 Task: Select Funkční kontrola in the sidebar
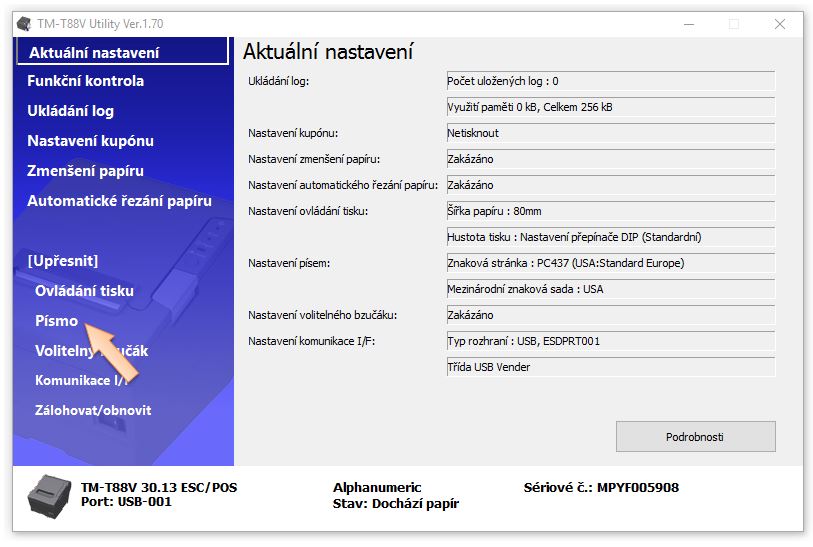tap(86, 81)
